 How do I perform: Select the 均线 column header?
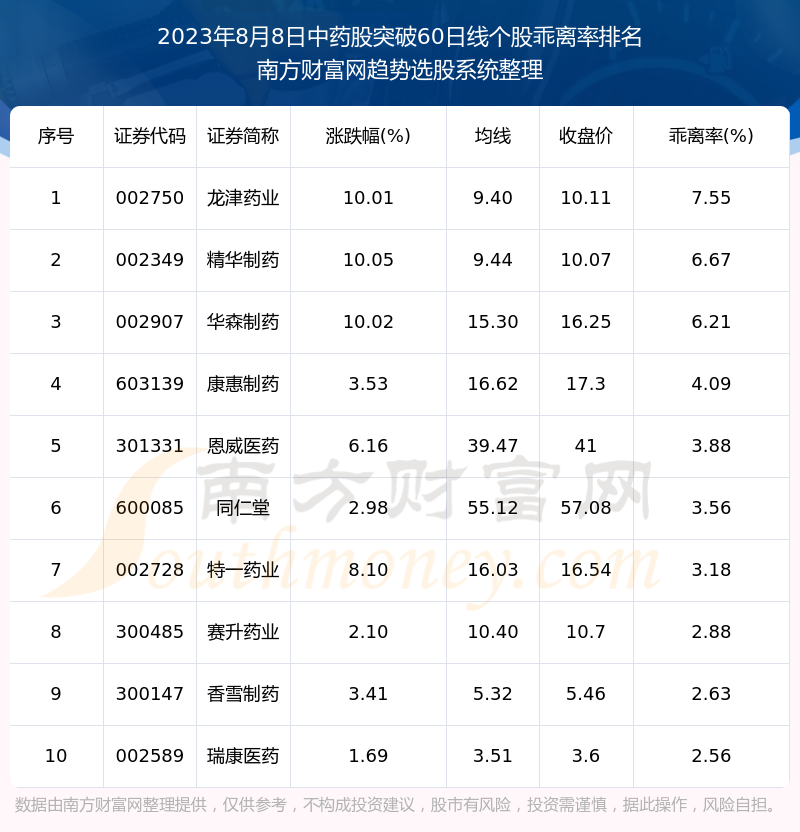[492, 137]
